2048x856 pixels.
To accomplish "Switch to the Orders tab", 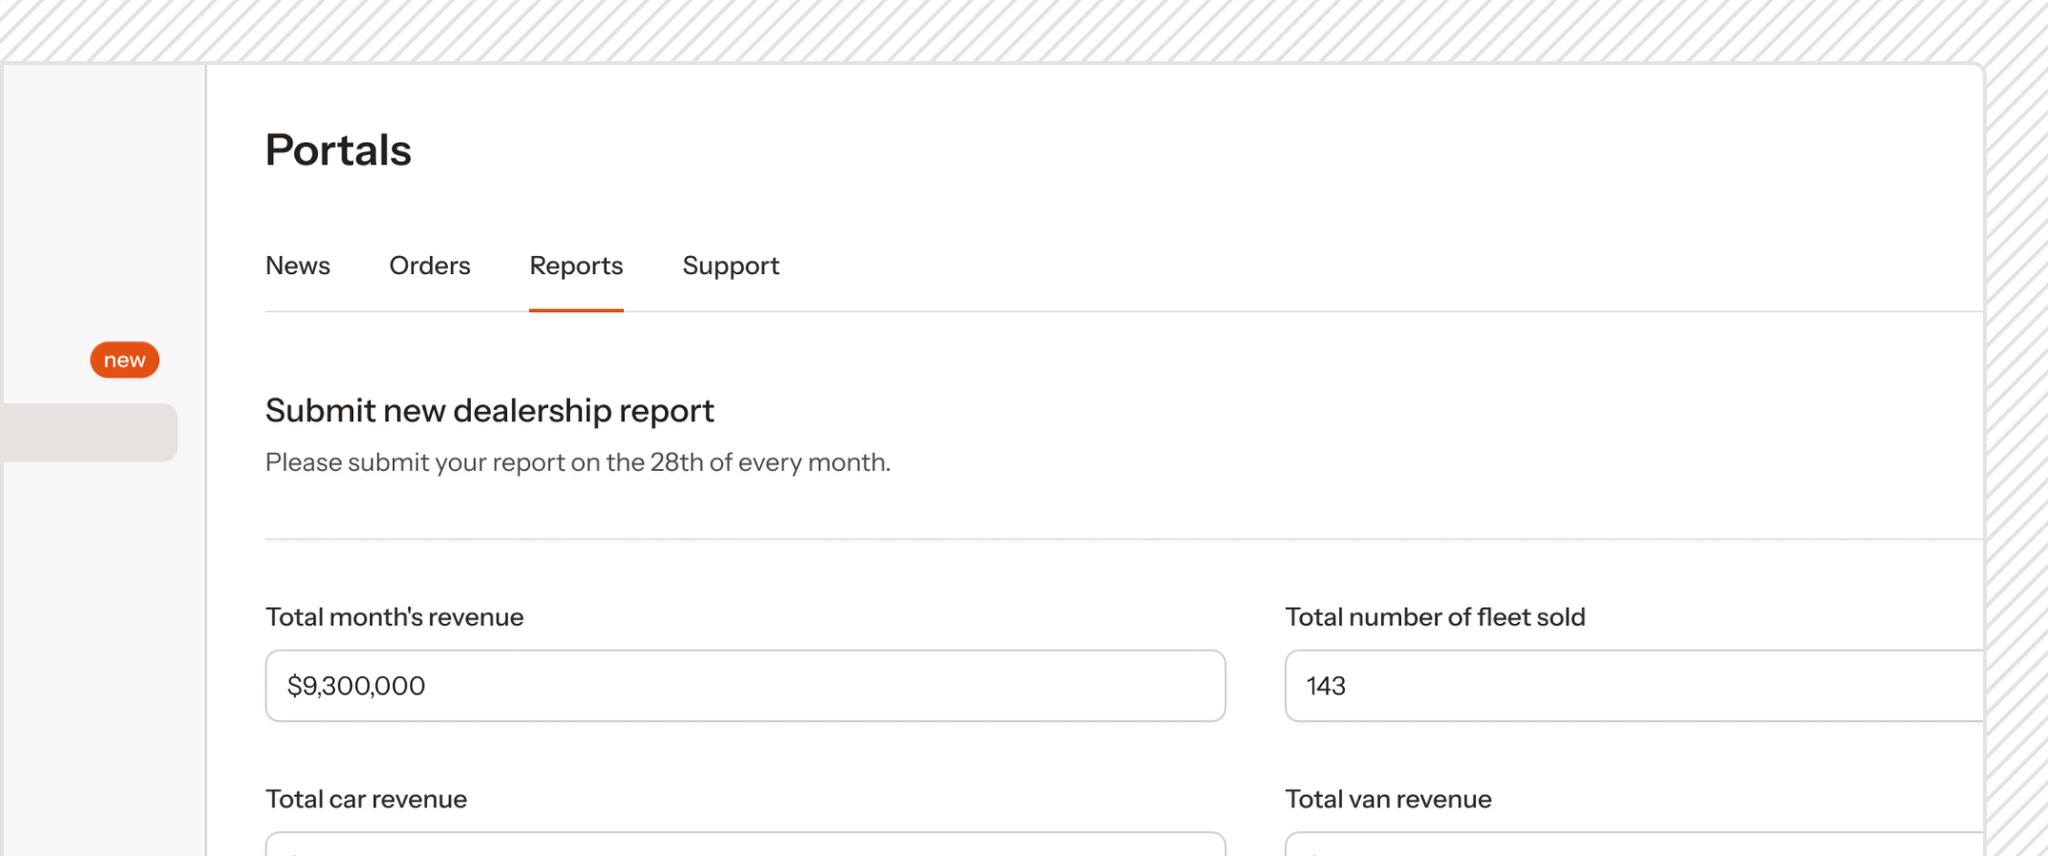I will pos(429,266).
